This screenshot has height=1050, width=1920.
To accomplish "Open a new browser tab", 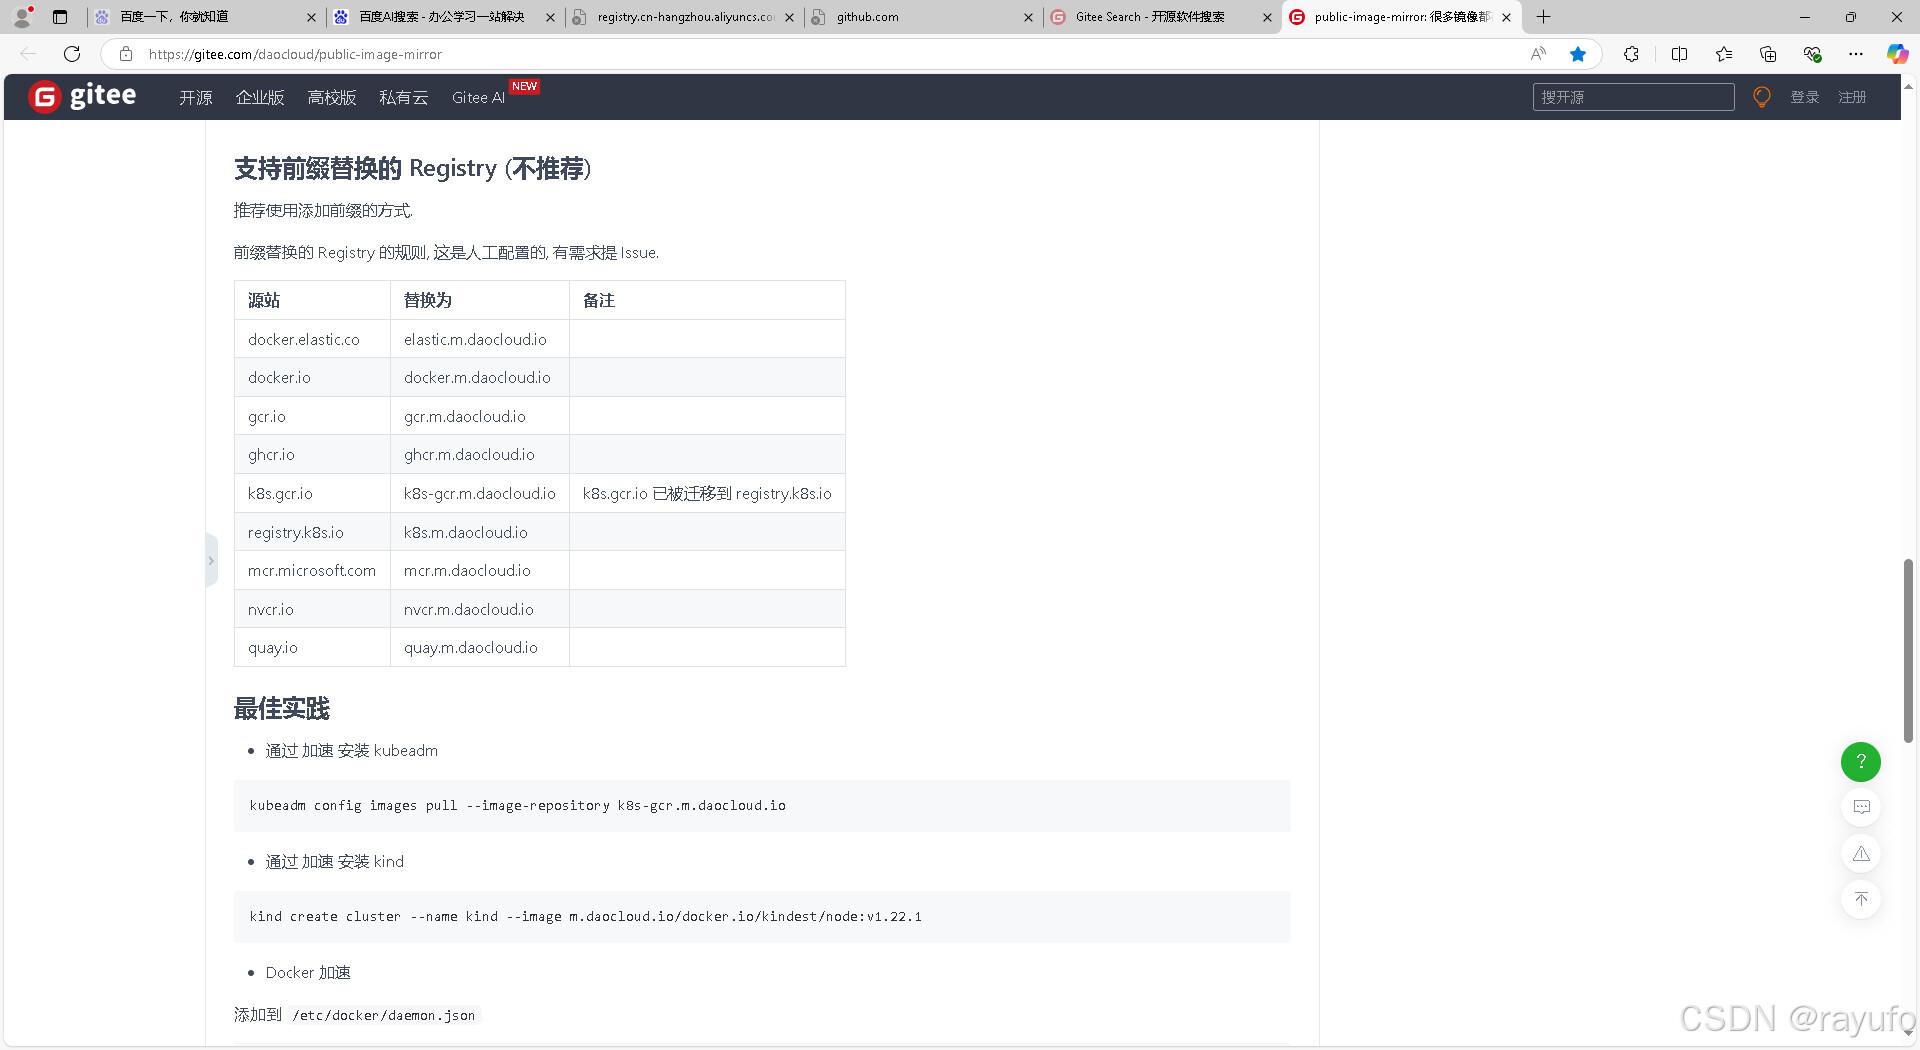I will coord(1544,17).
